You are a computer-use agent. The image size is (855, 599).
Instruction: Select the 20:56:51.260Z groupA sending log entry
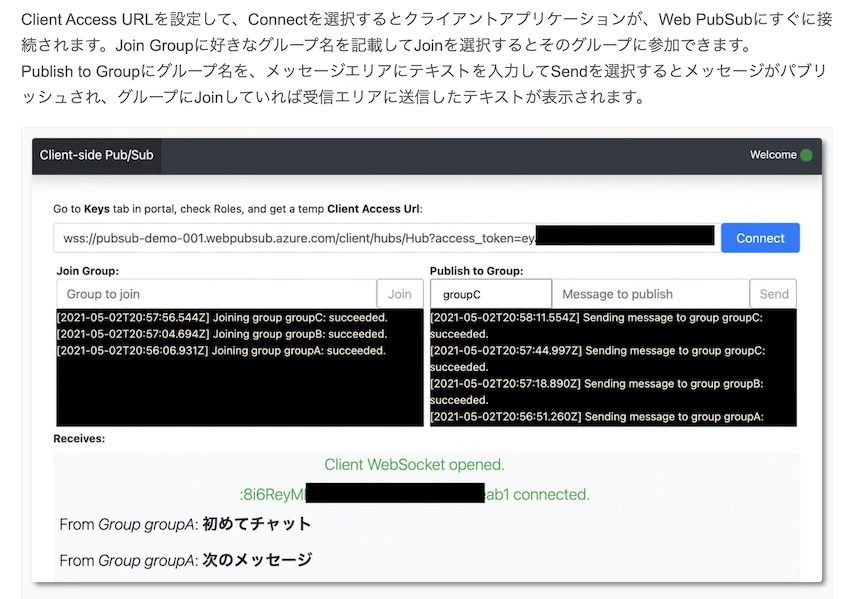click(x=597, y=417)
